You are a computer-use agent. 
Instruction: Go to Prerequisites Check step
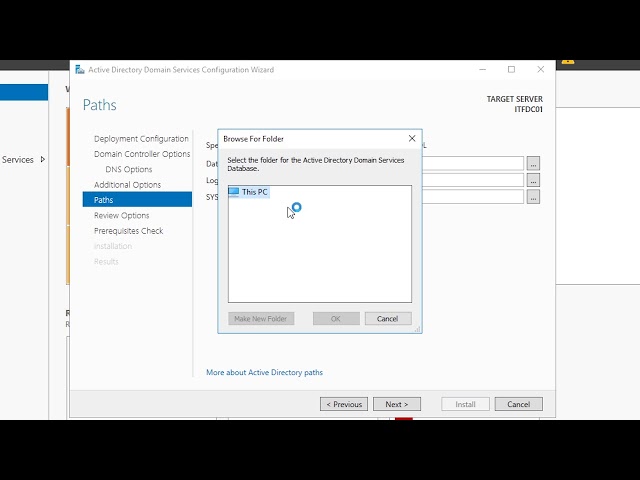[129, 231]
